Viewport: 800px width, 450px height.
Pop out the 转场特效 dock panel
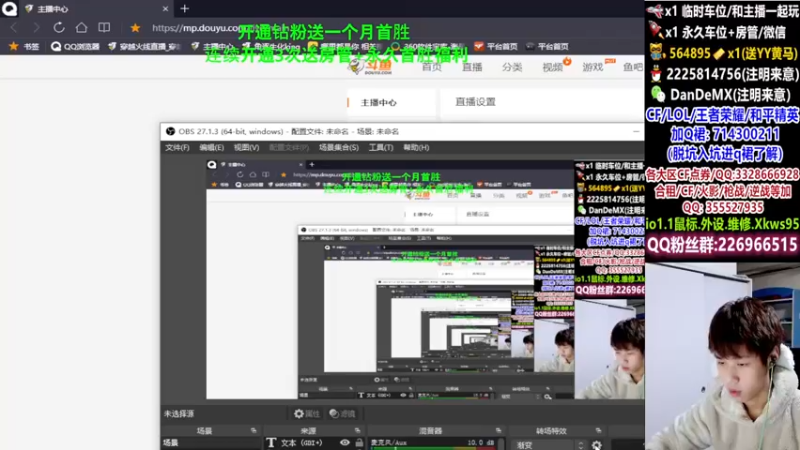pyautogui.click(x=598, y=431)
